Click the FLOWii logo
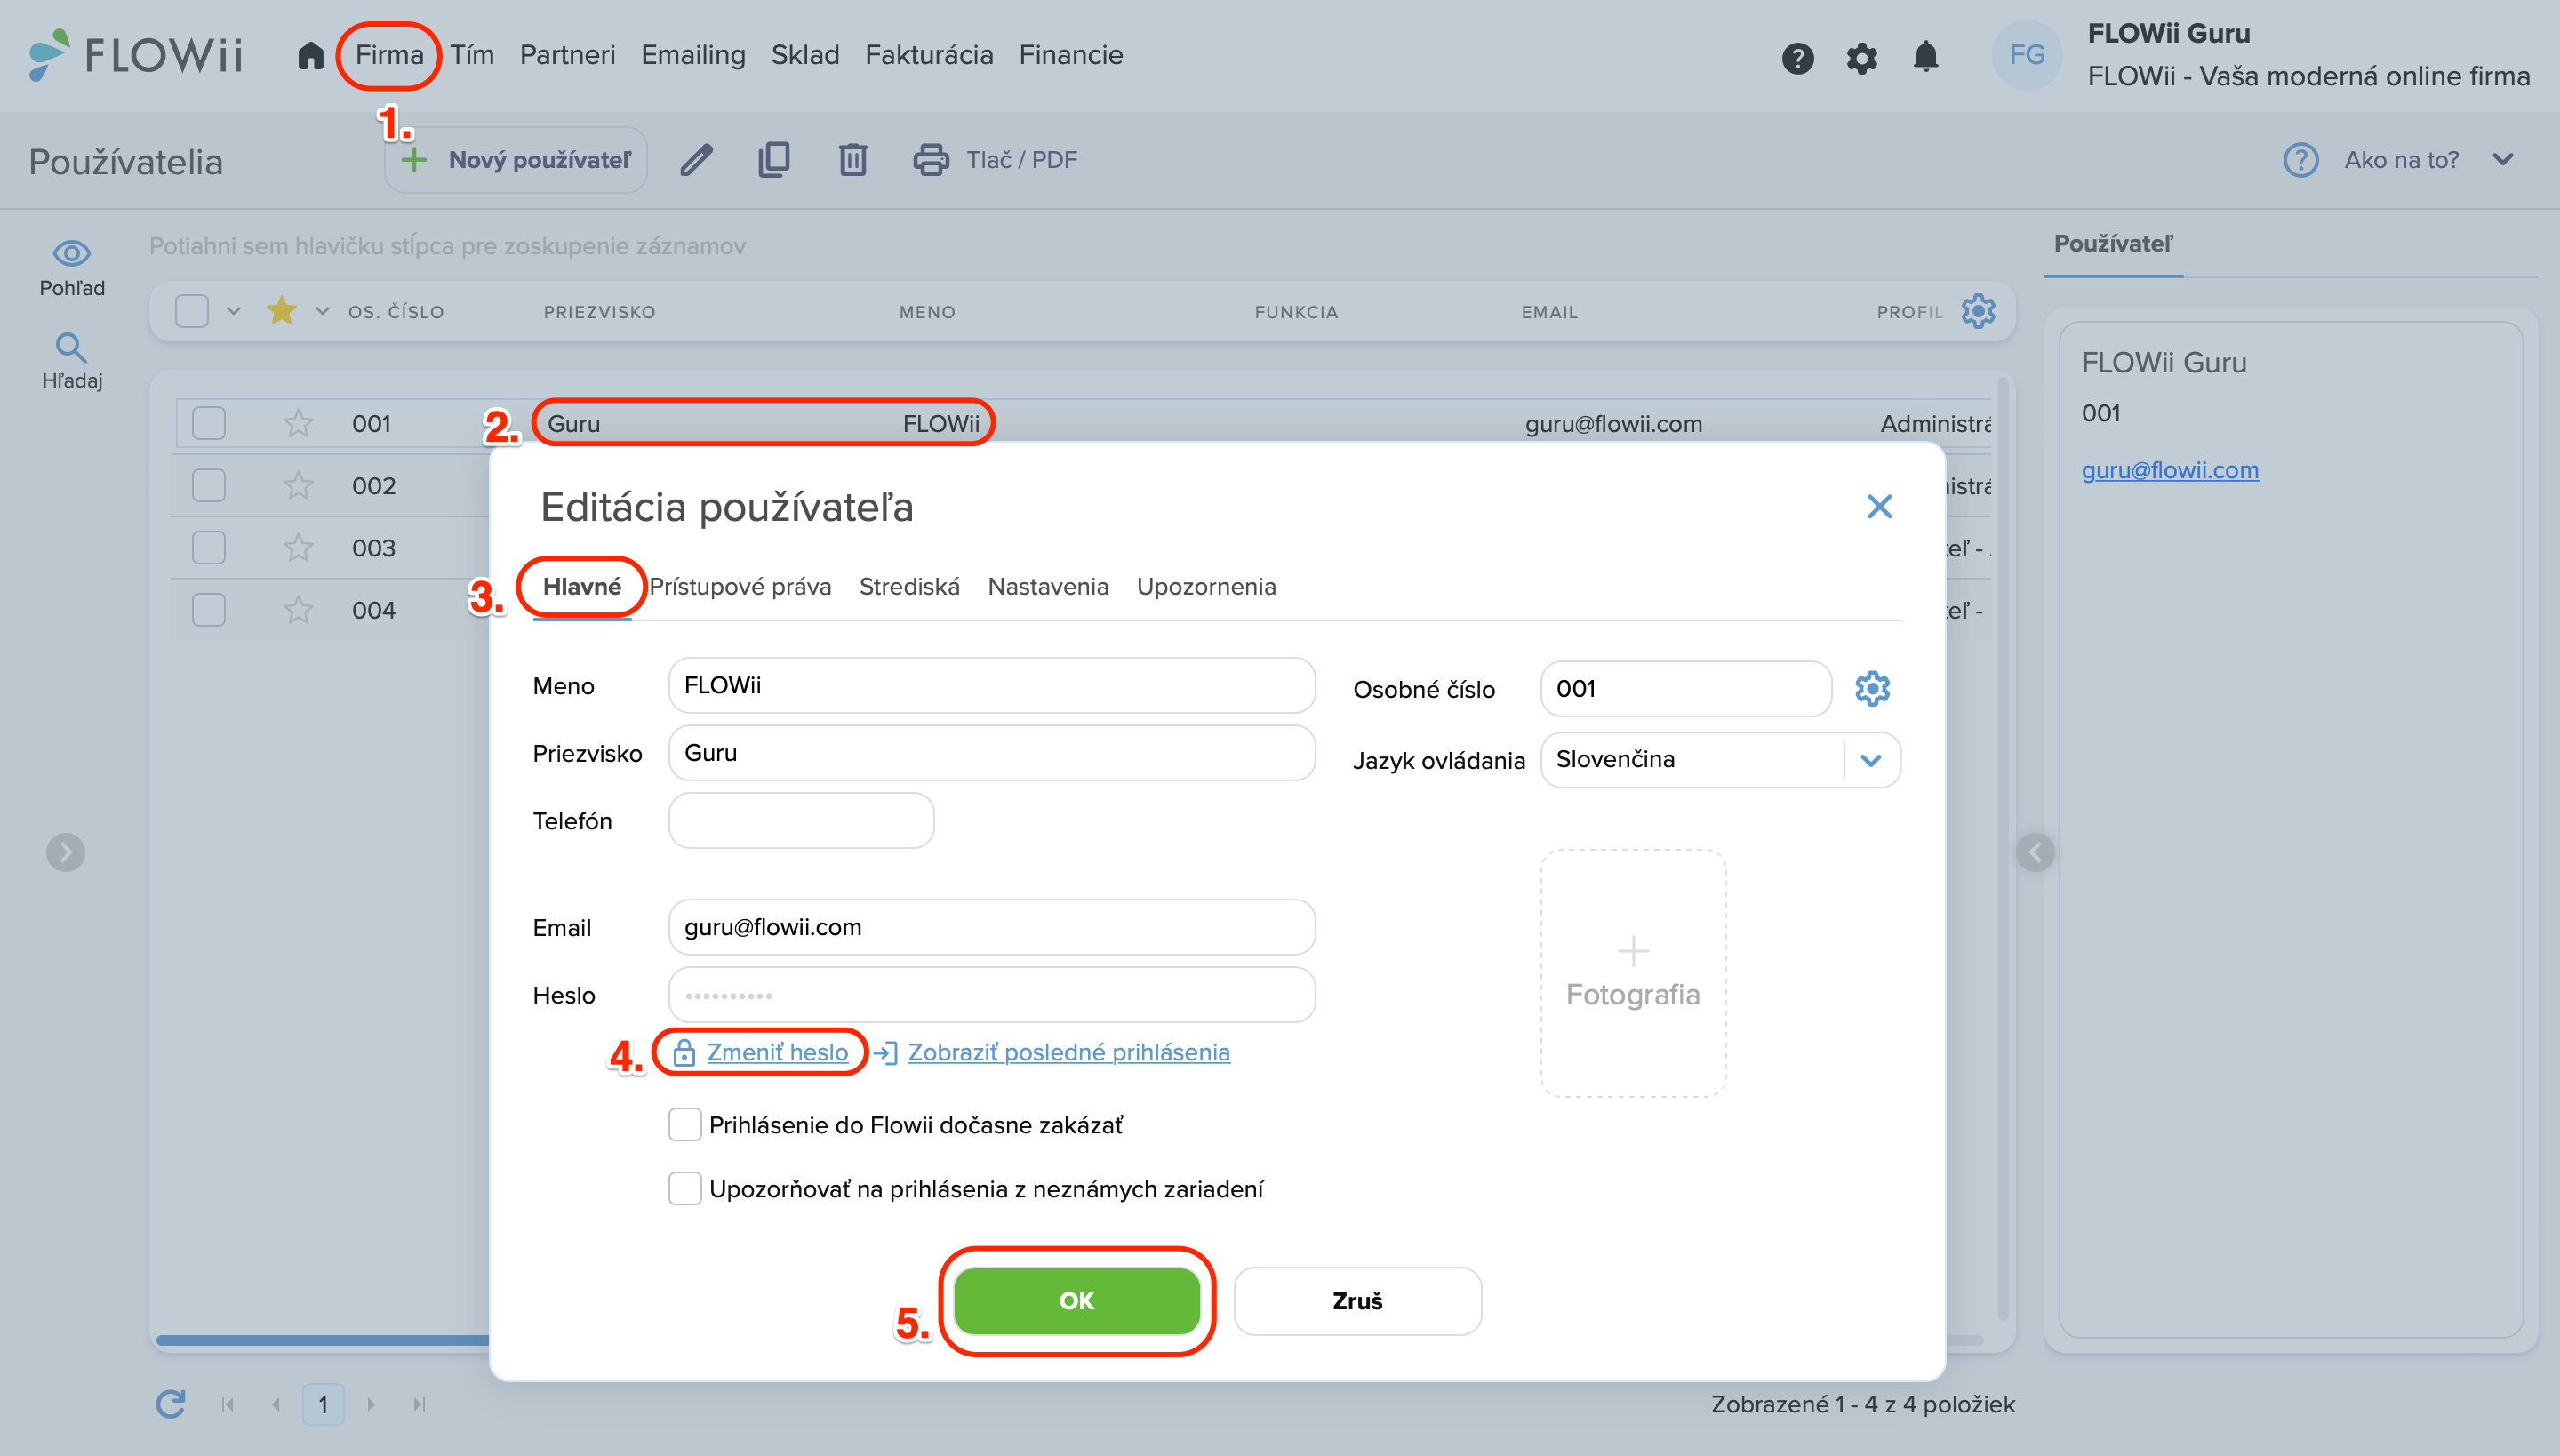The image size is (2560, 1456). [x=135, y=55]
